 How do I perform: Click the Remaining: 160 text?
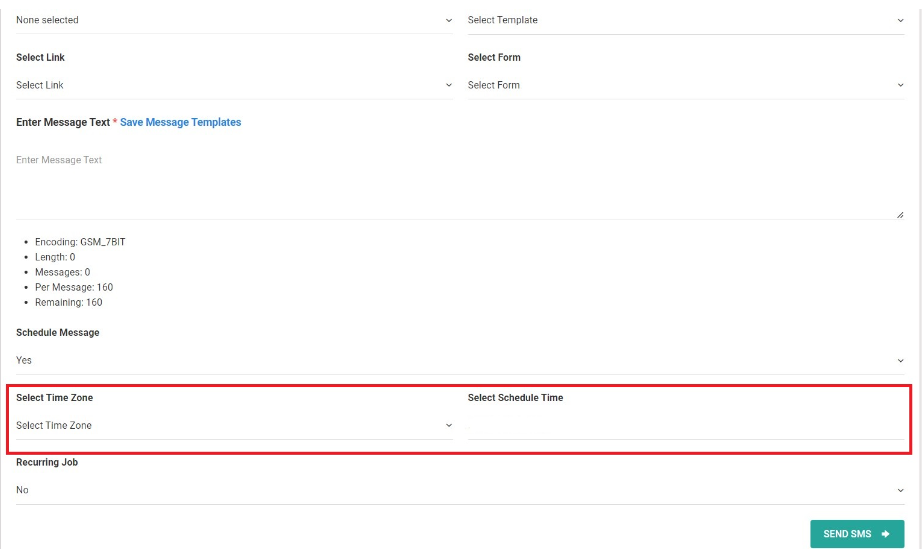pyautogui.click(x=69, y=302)
